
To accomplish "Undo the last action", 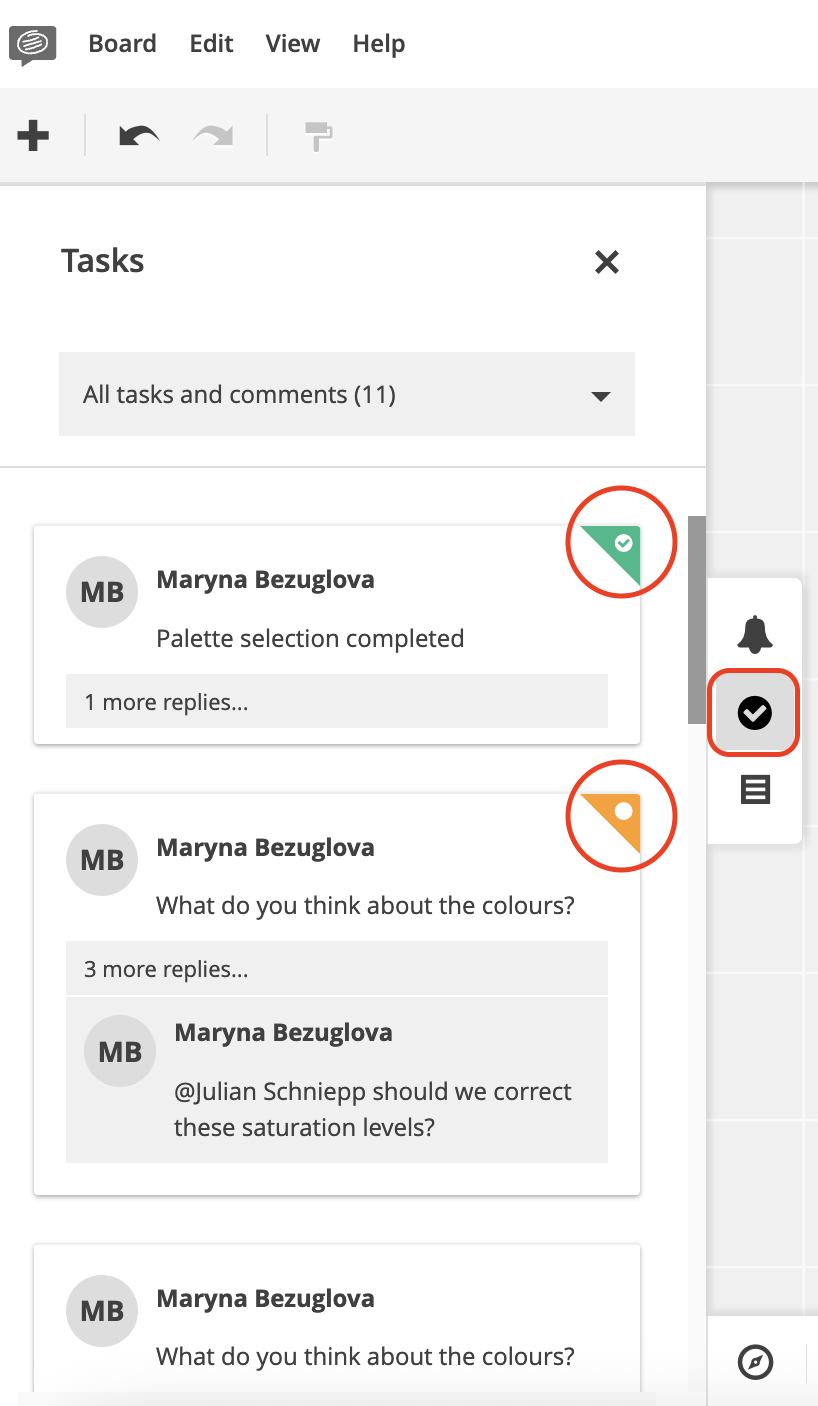I will click(x=139, y=135).
